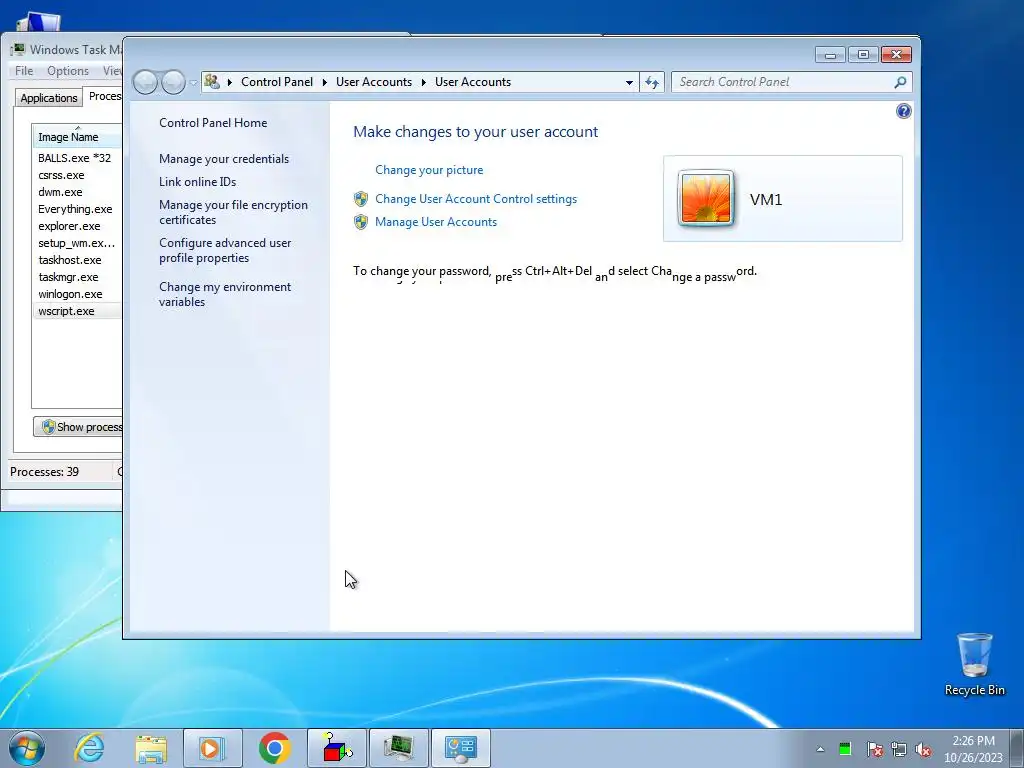
Task: Sort by Image Name column header
Action: coord(77,137)
